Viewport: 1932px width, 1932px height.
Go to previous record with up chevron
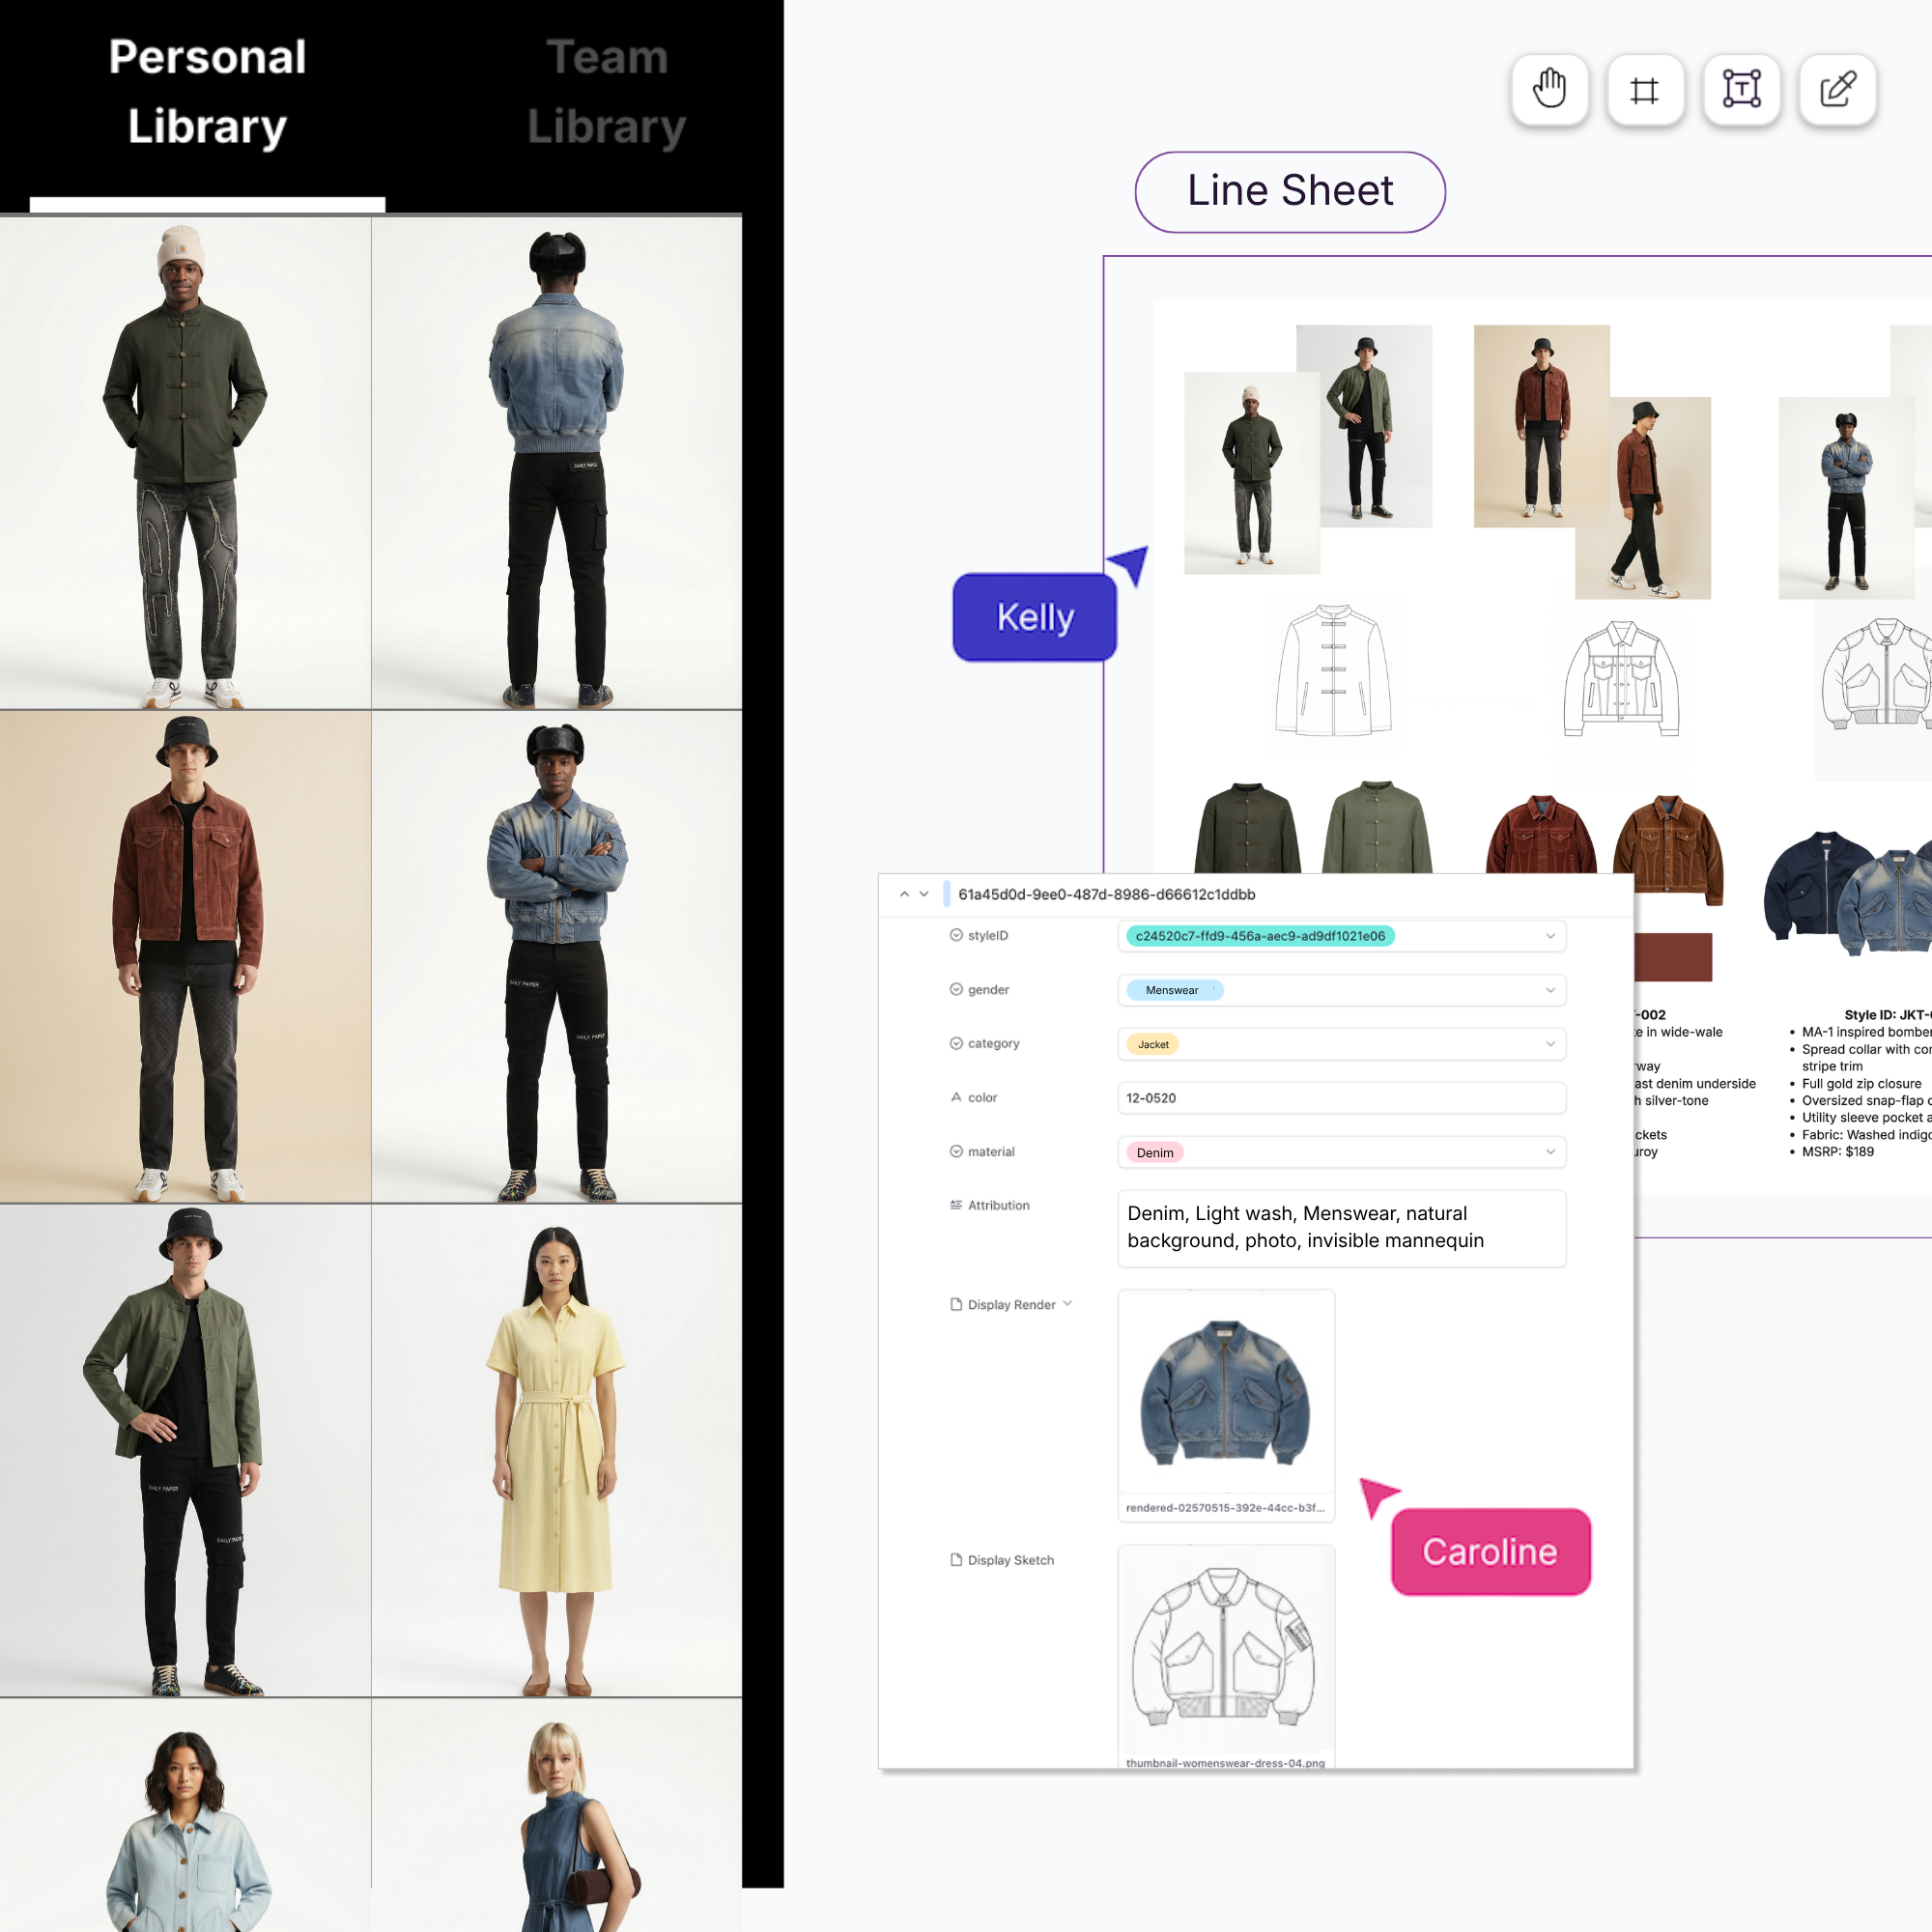point(904,894)
